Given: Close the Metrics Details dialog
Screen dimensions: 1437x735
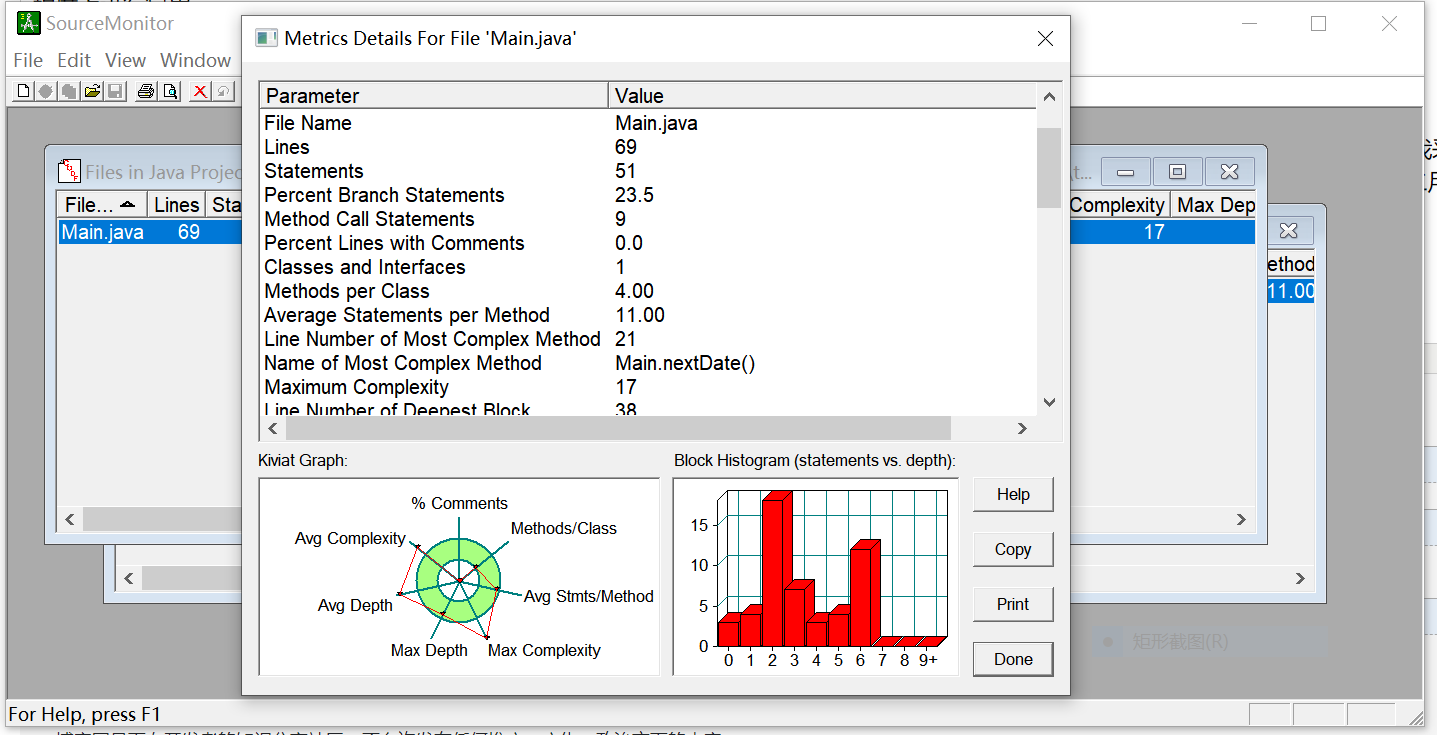Looking at the screenshot, I should click(1045, 39).
